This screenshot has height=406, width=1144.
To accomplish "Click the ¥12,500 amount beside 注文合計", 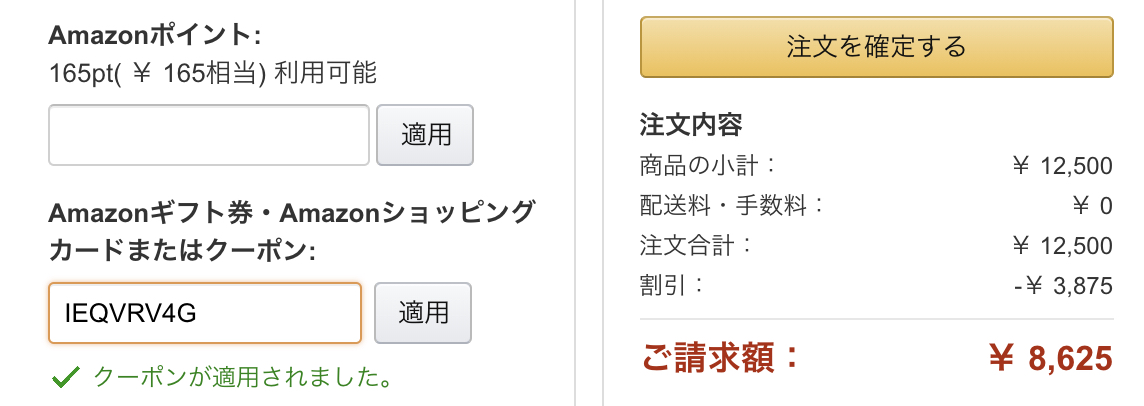I will click(x=1062, y=246).
